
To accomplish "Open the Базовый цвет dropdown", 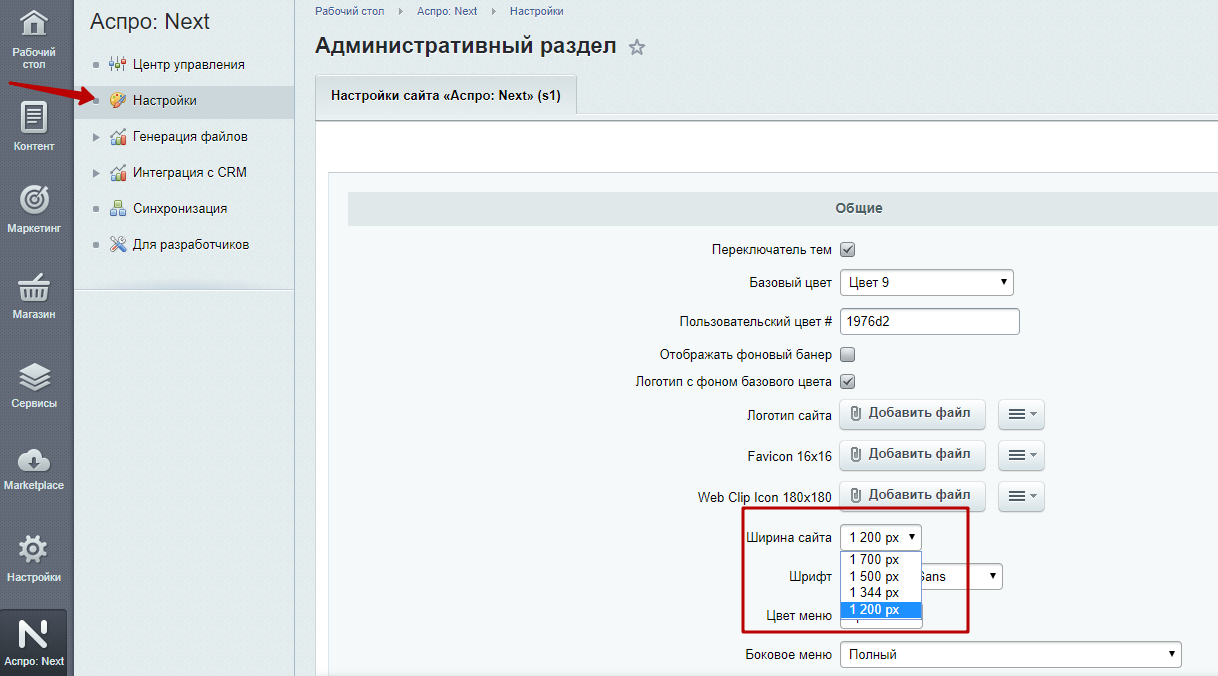I will click(x=927, y=283).
